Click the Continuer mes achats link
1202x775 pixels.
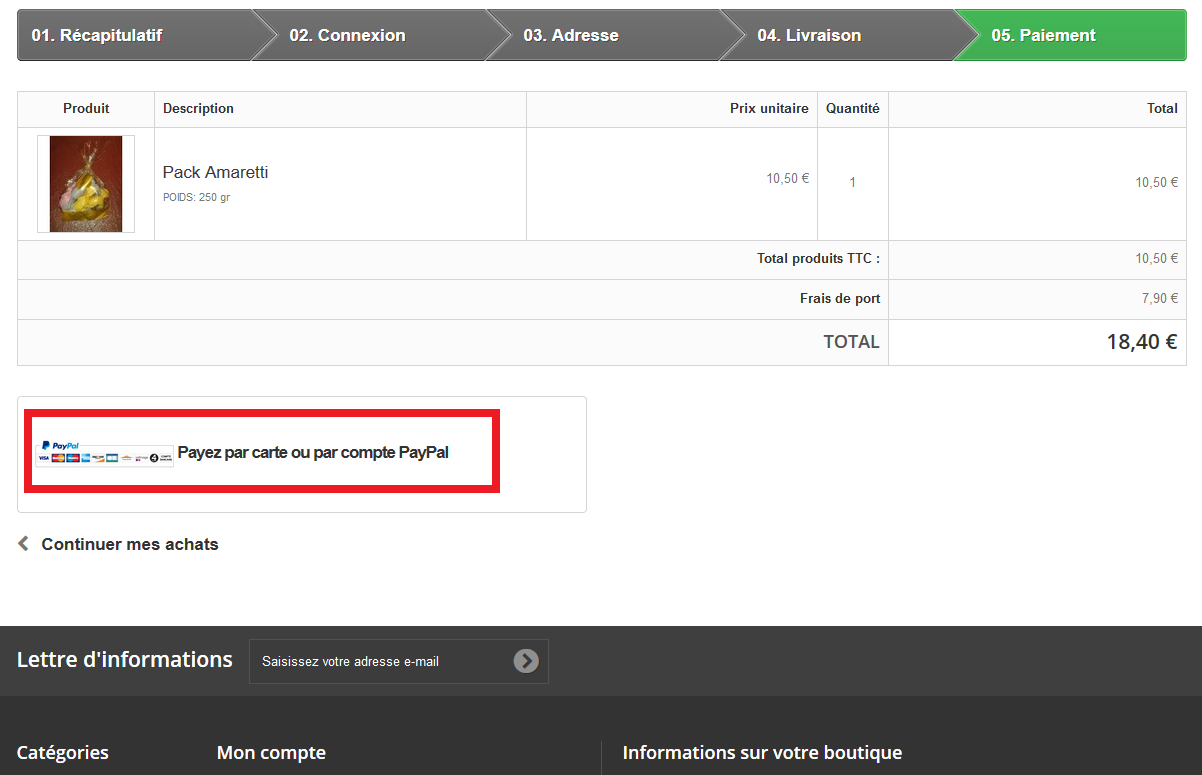pos(130,544)
